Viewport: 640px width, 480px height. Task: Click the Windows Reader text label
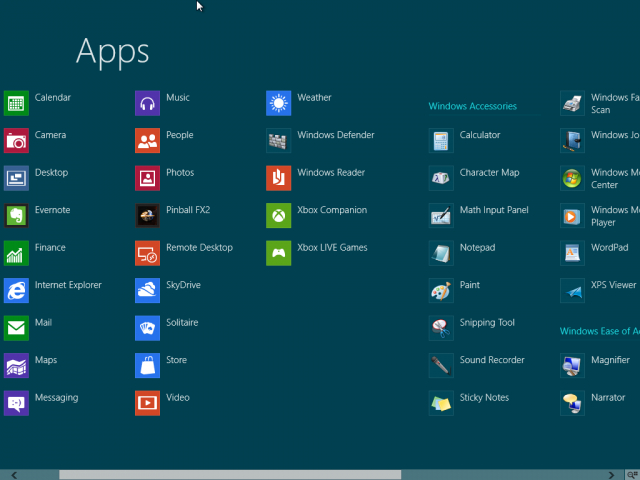[x=331, y=172]
